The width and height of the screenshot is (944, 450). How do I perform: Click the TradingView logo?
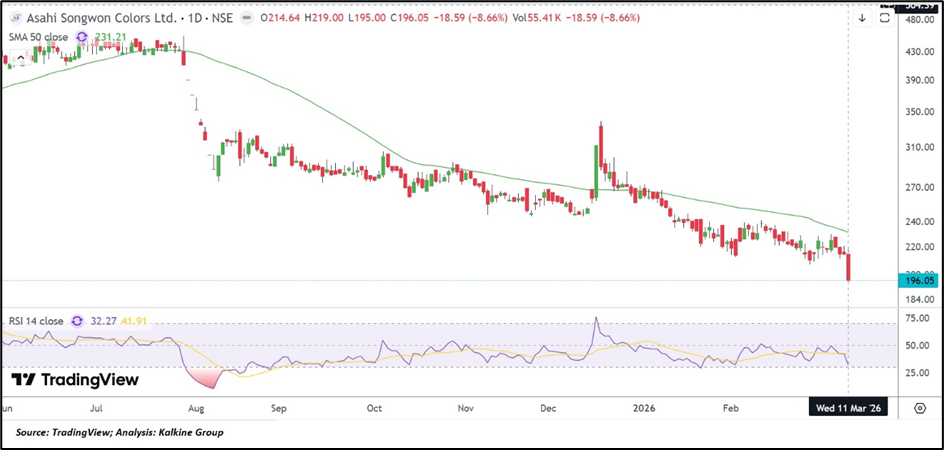(x=75, y=380)
